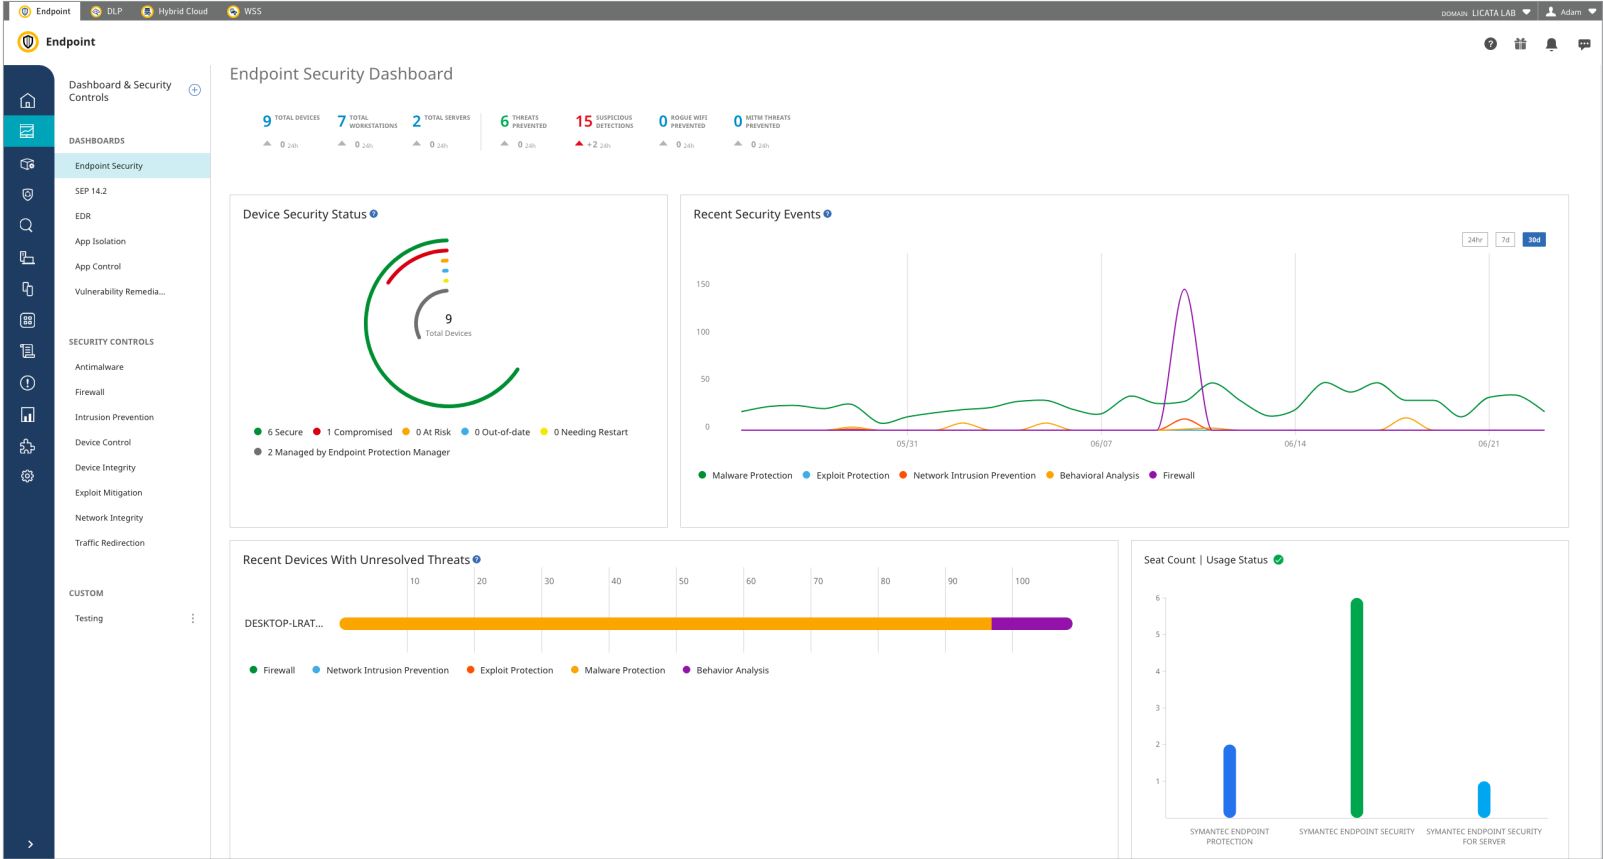Open the LICATA LAB domain dropdown
This screenshot has height=859, width=1603.
1486,12
